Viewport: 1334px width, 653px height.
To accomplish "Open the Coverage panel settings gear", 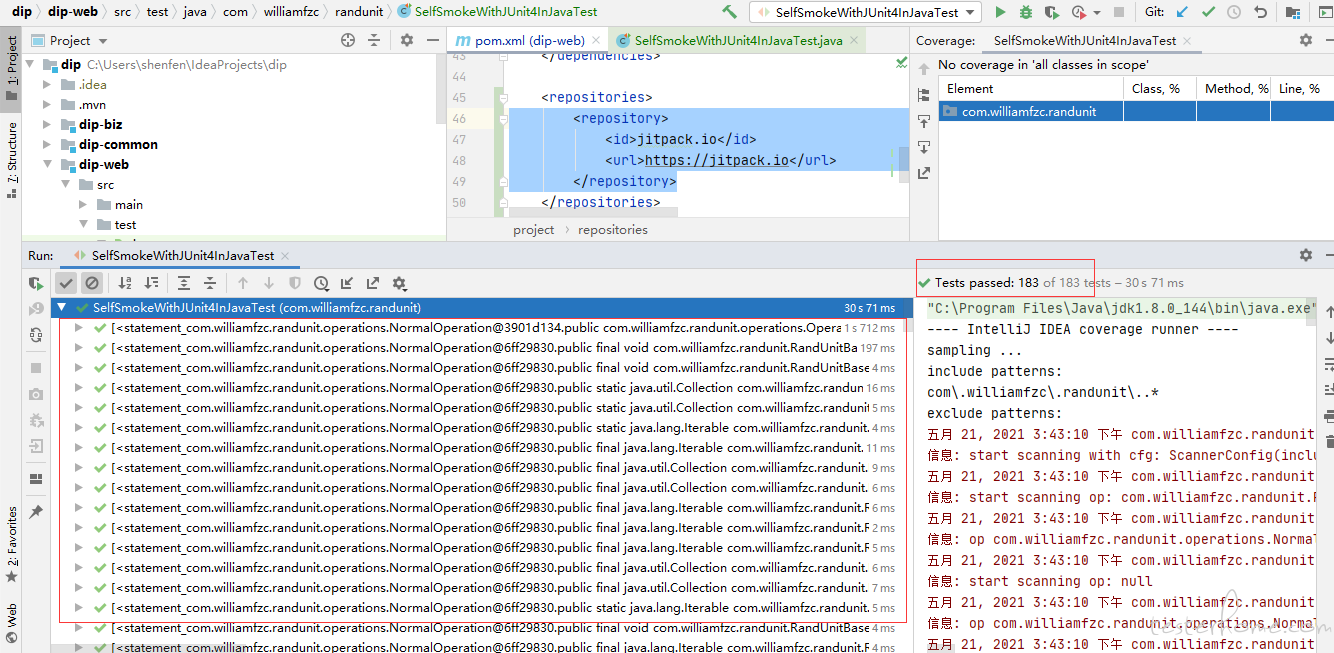I will click(1305, 40).
